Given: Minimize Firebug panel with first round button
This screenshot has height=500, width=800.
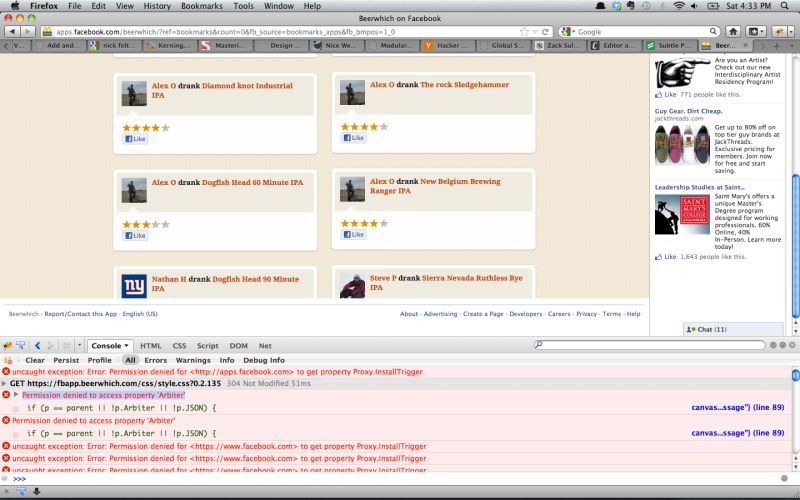Looking at the screenshot, I should [773, 345].
